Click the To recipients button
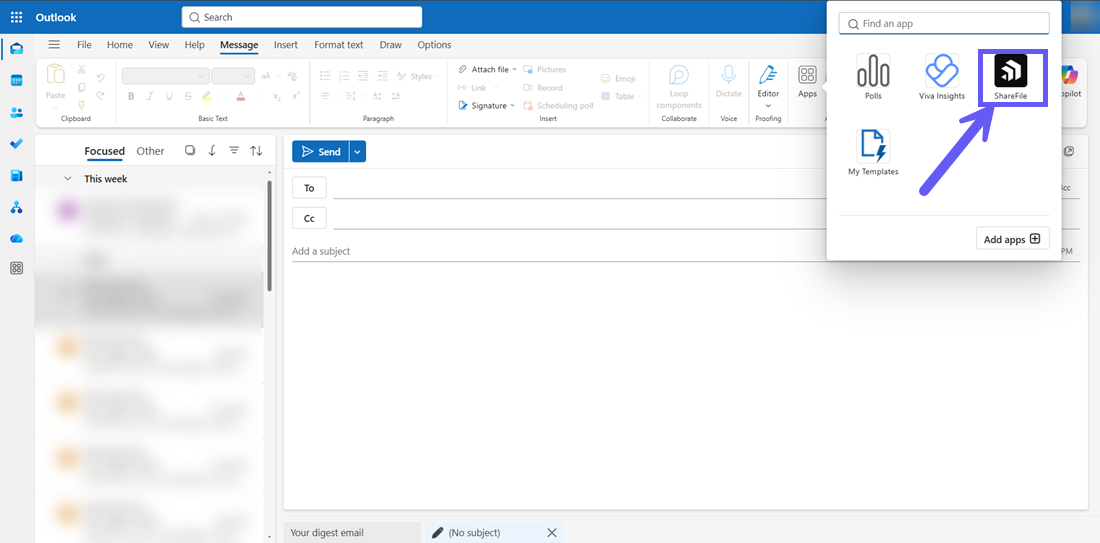Screen dimensions: 1100x543 [309, 188]
